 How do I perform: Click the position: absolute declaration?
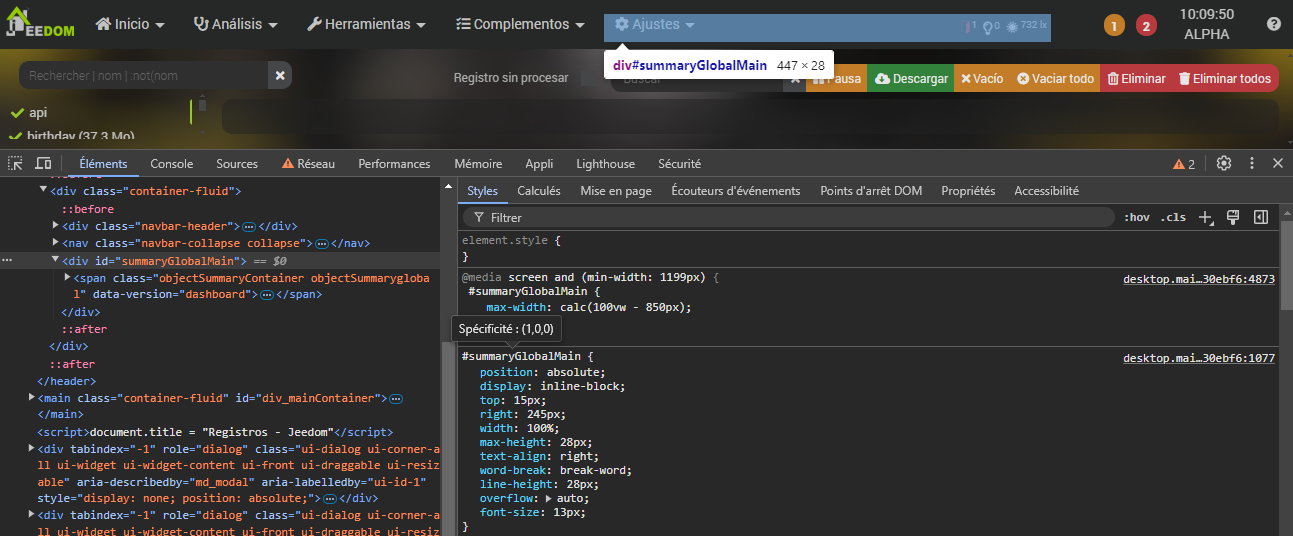[542, 372]
